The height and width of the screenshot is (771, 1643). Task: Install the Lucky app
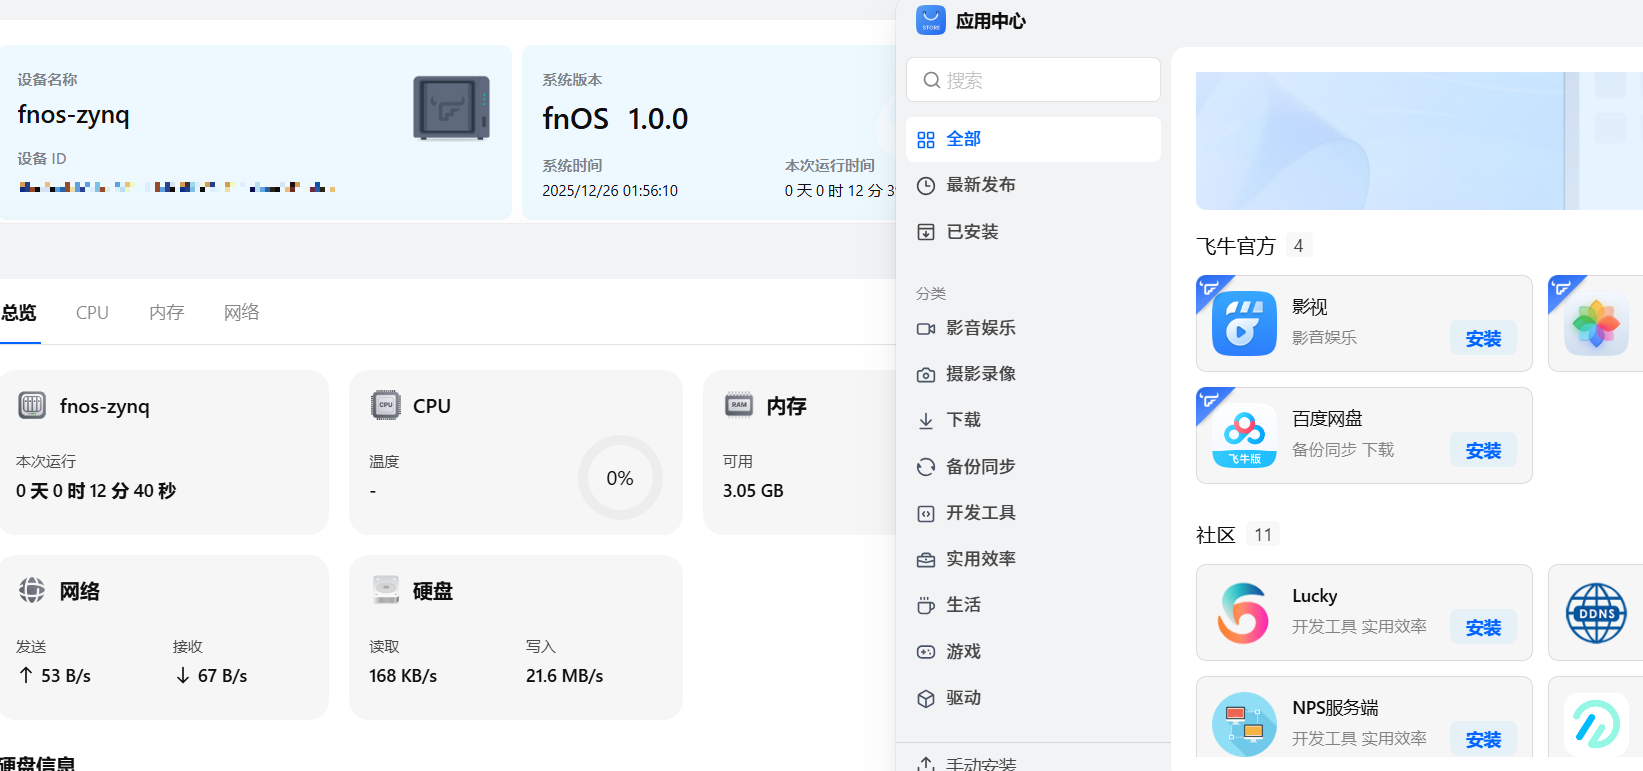coord(1483,628)
